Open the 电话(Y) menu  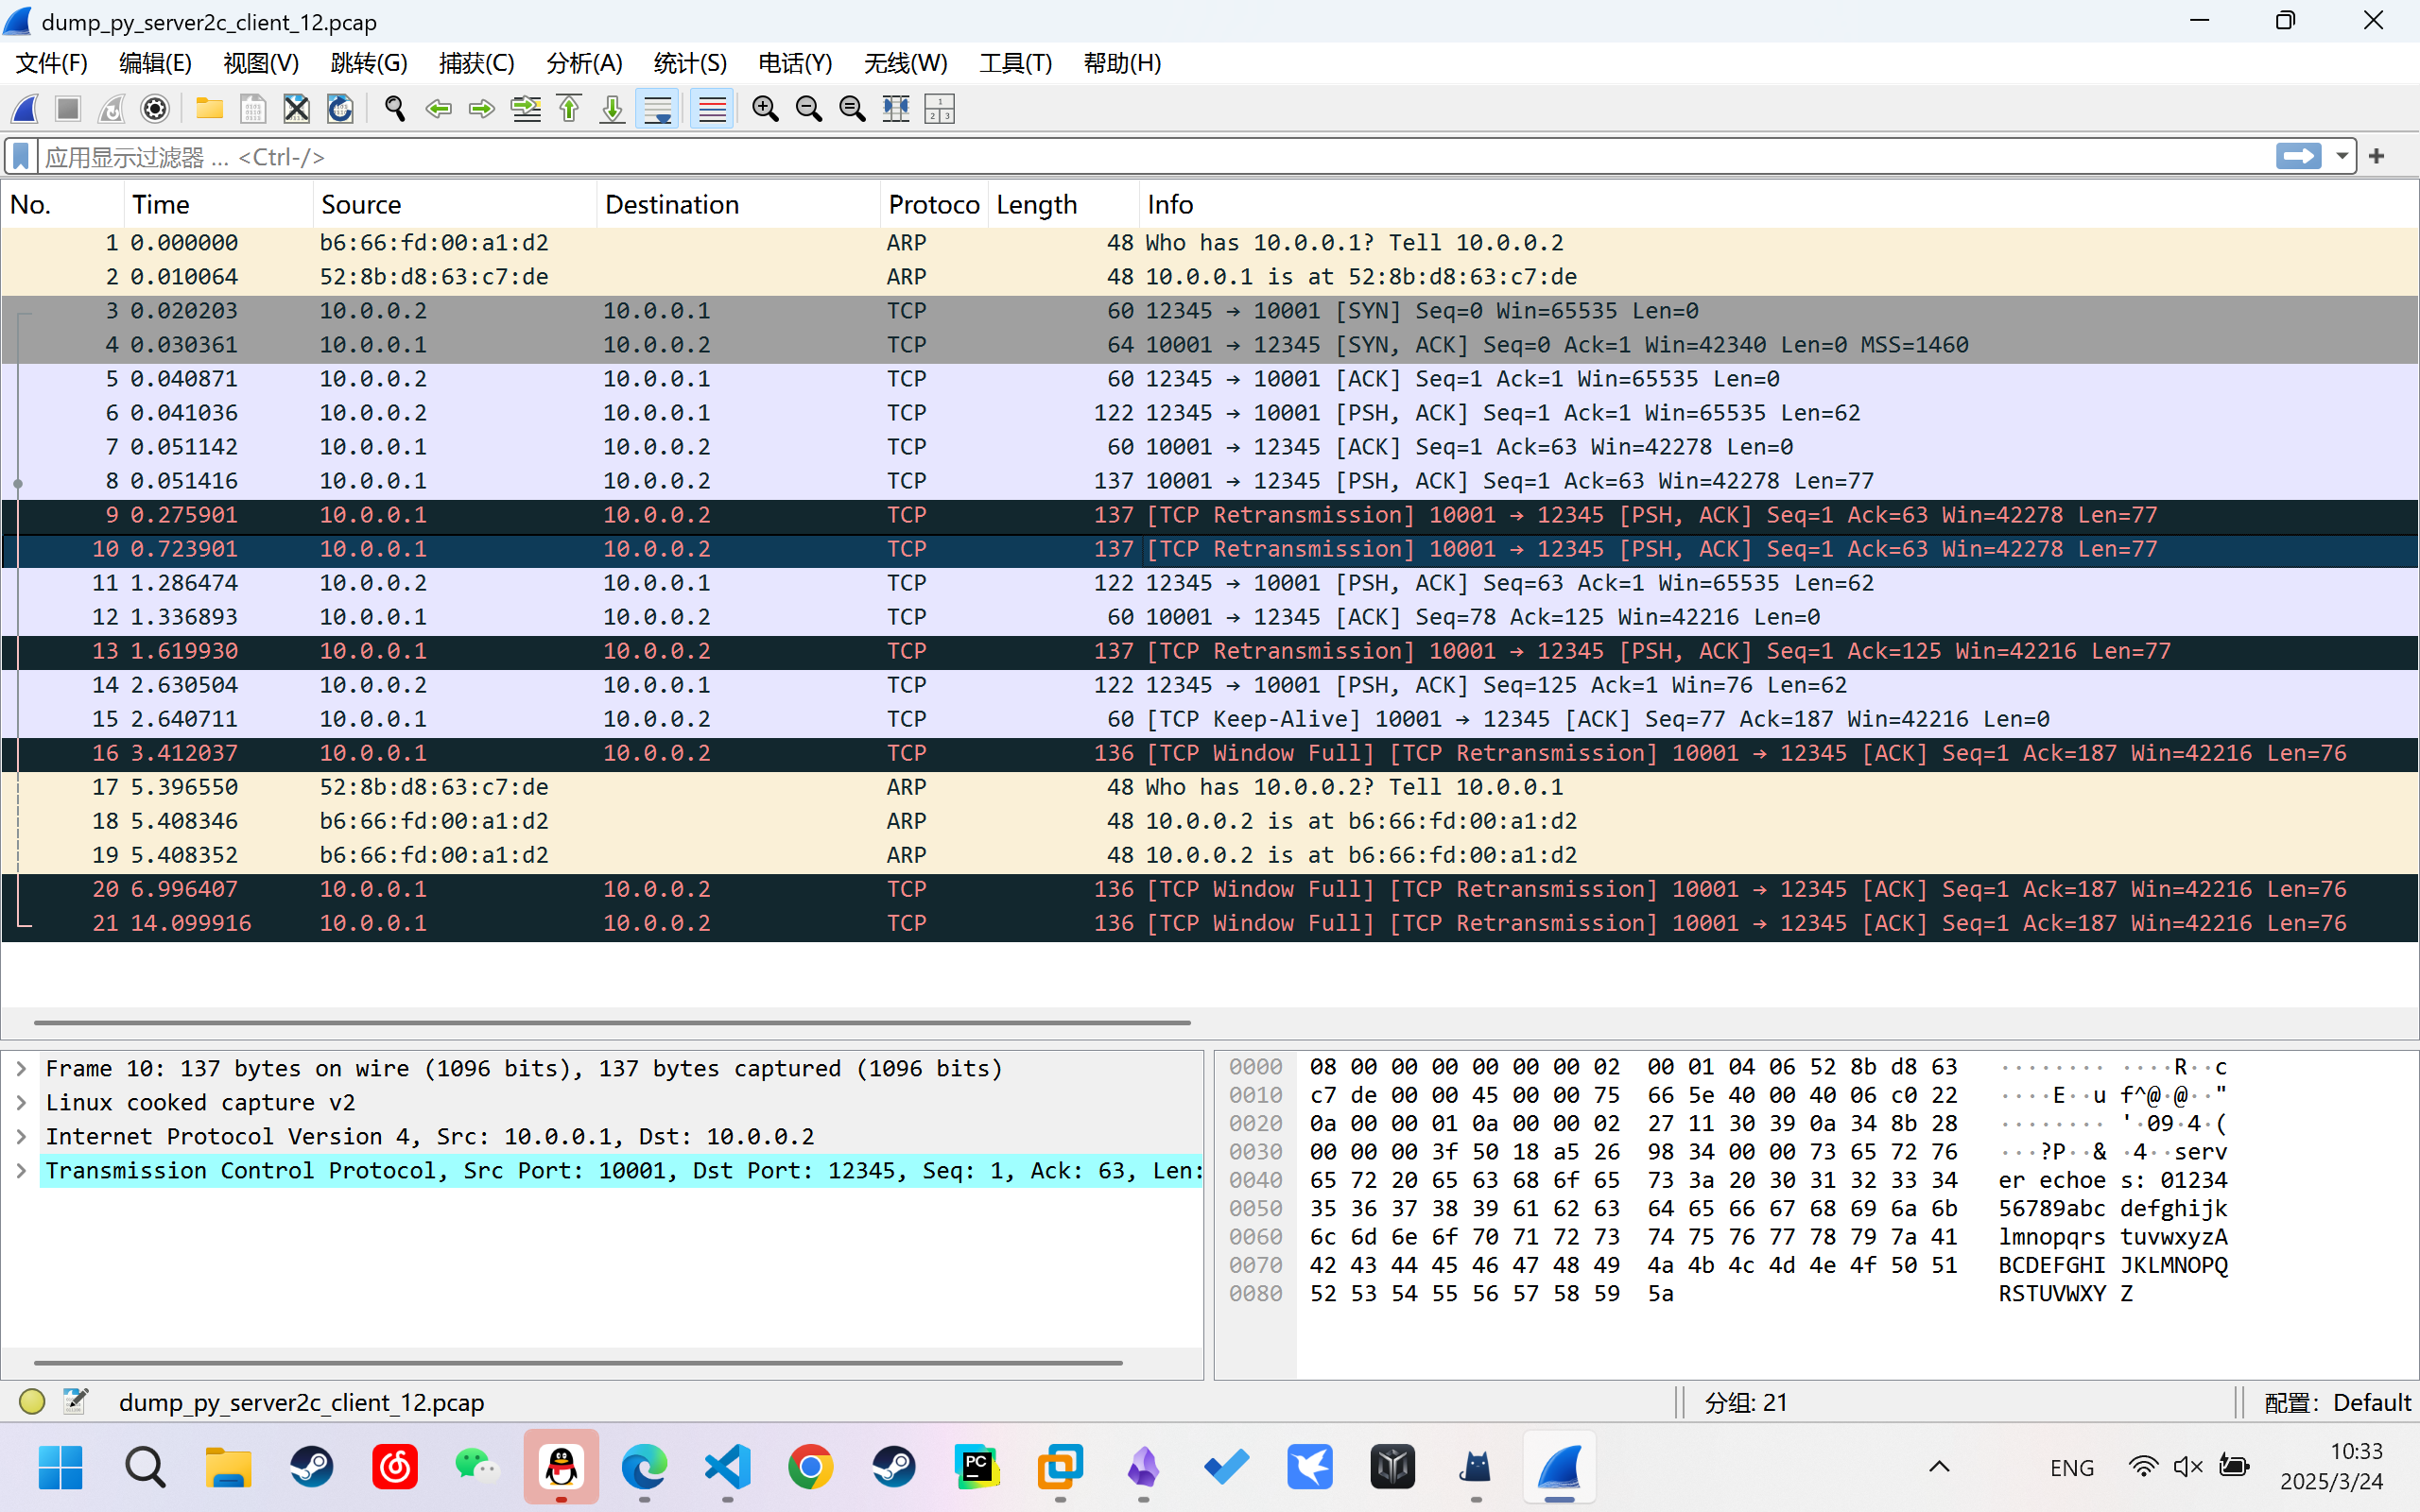pos(795,64)
